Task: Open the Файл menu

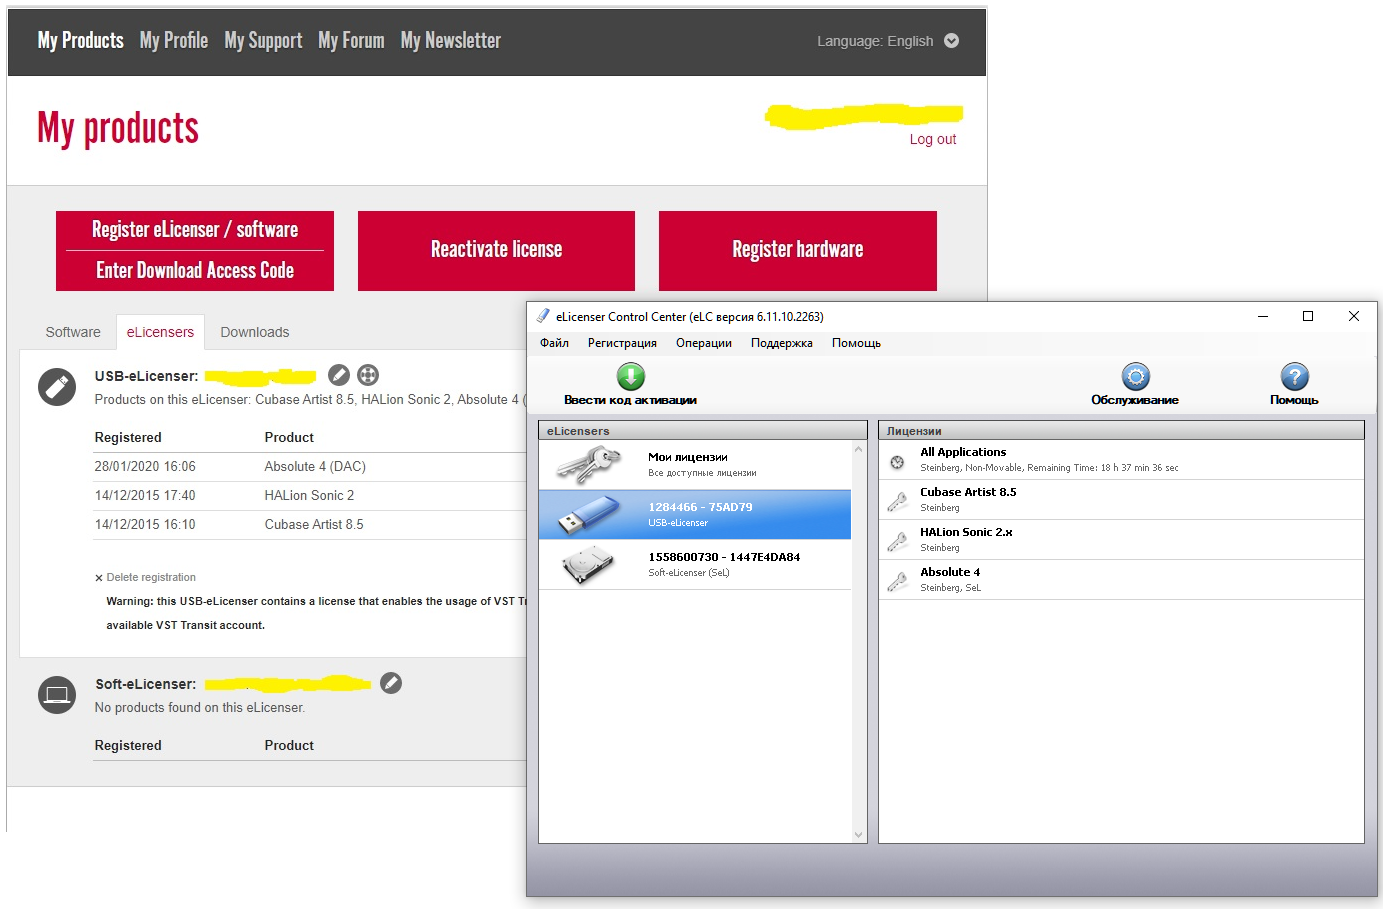Action: 554,343
